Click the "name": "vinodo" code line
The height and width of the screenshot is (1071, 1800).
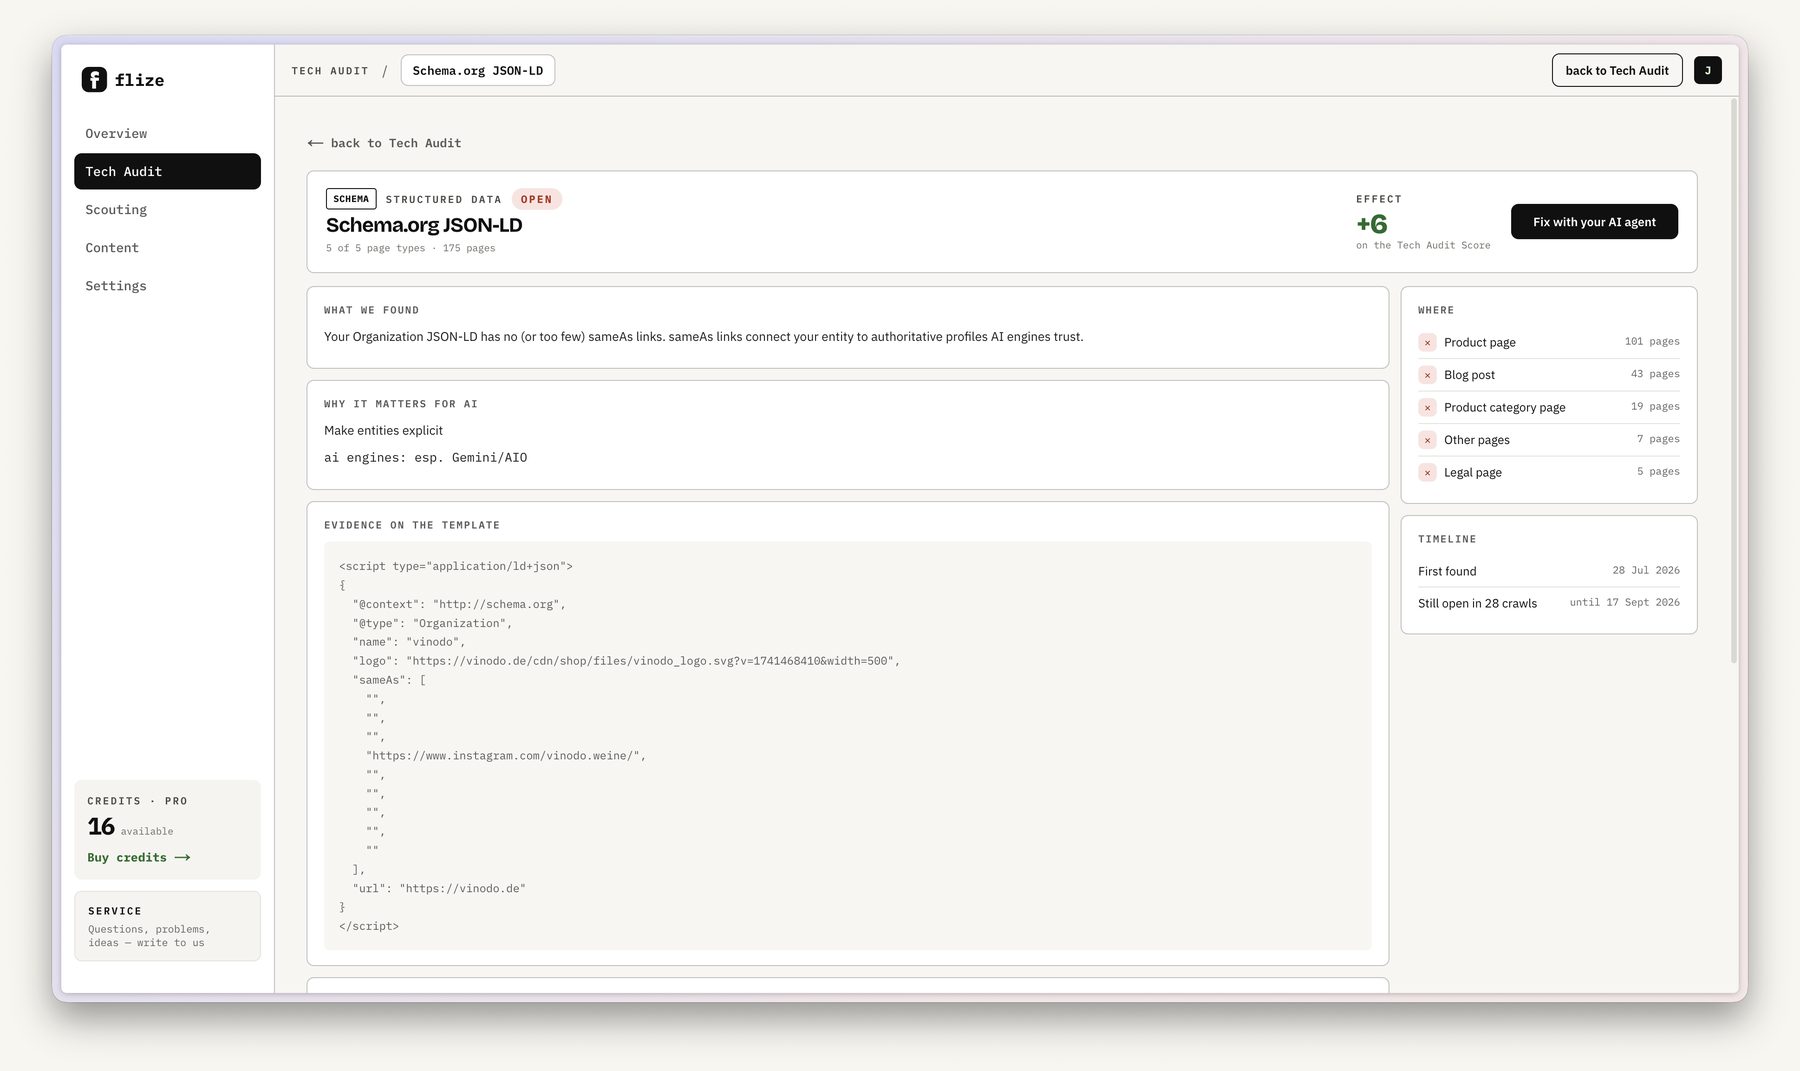(x=409, y=643)
